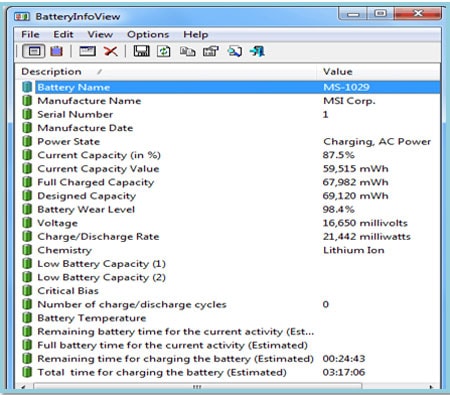Select the Remaining battery time for current activity row
The width and height of the screenshot is (450, 395).
228,331
